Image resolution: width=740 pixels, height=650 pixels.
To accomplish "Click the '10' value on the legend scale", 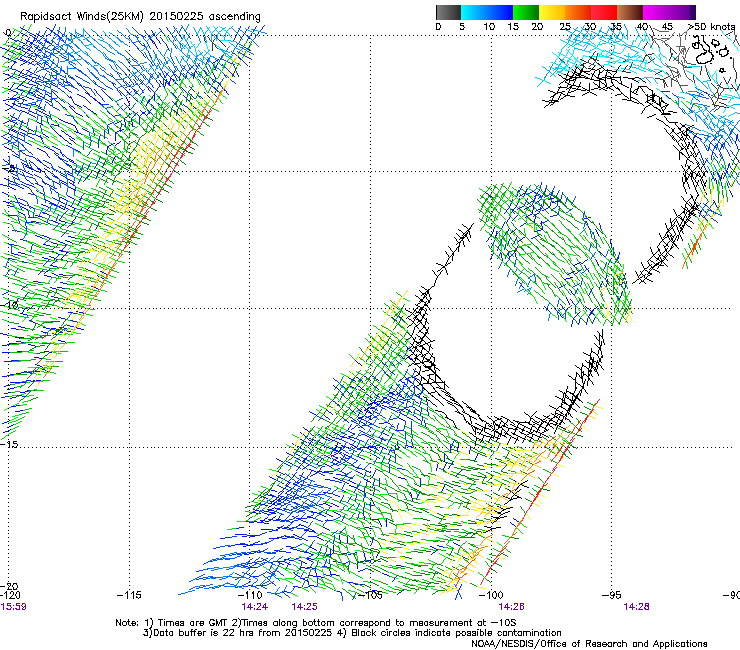I will 489,26.
